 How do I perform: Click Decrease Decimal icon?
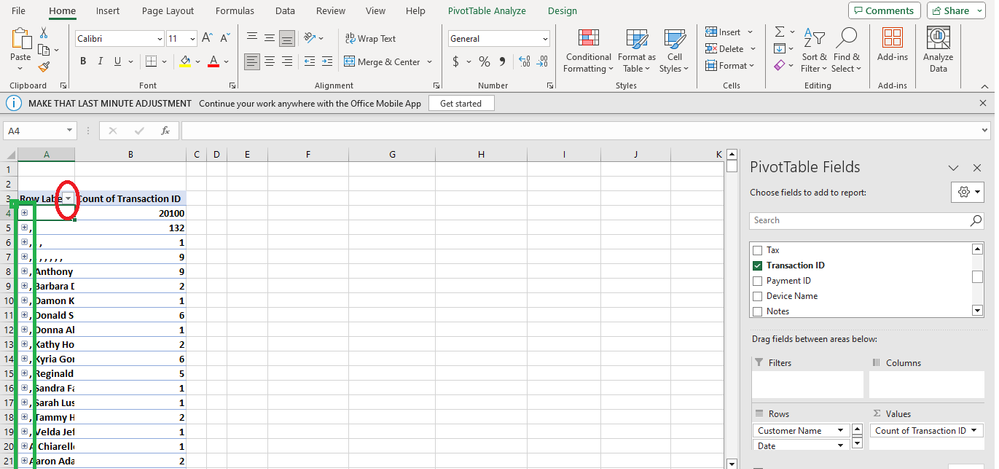(x=542, y=62)
